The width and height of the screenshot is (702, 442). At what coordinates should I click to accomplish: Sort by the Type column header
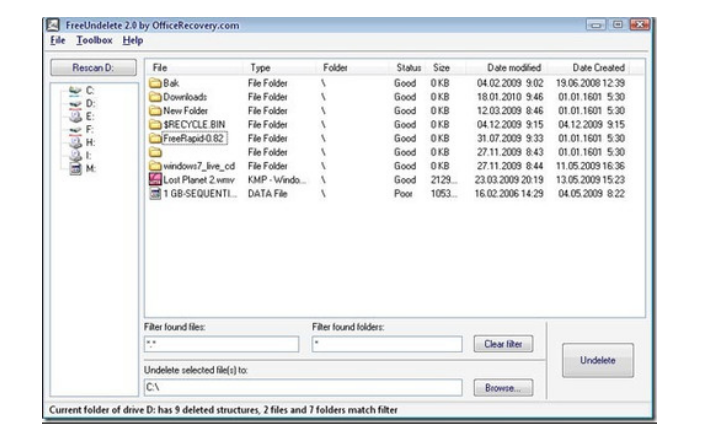[x=260, y=68]
